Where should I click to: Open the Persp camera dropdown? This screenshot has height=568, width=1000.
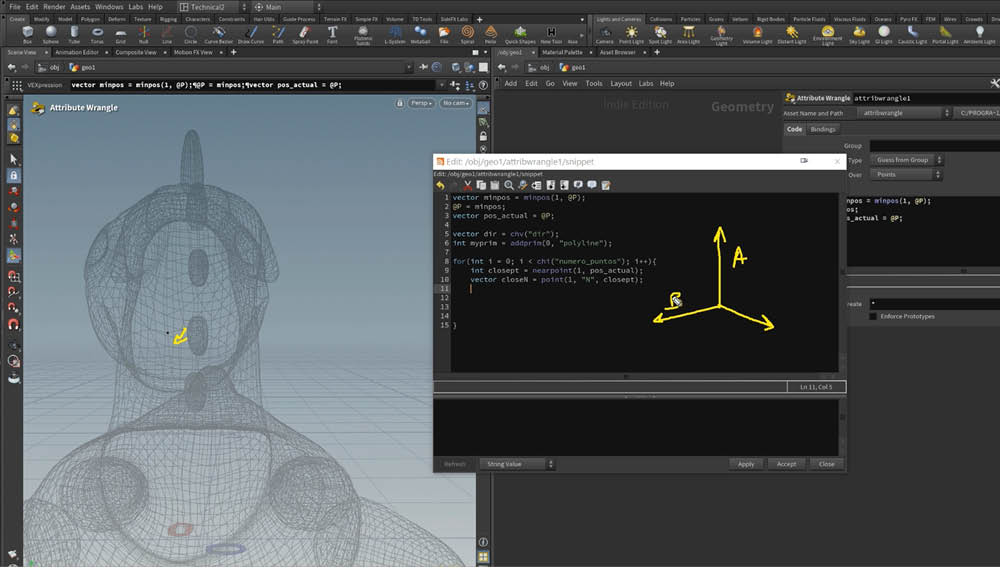421,103
